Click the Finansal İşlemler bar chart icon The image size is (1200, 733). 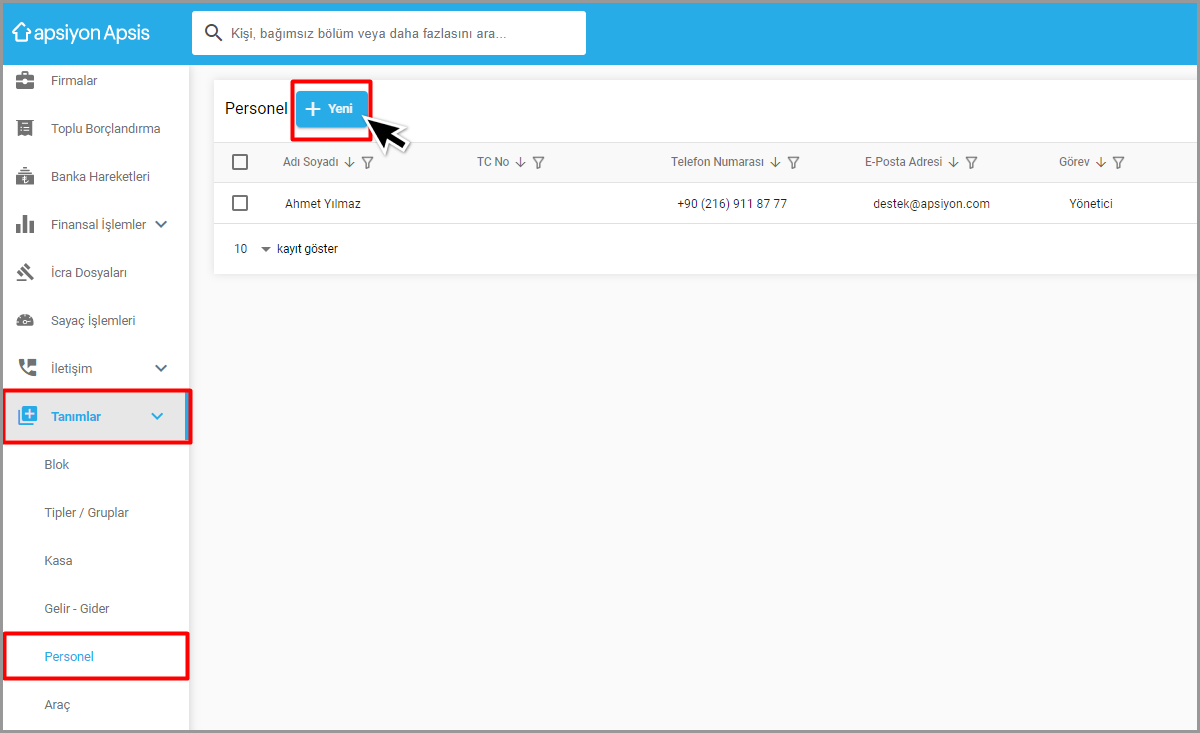(26, 225)
